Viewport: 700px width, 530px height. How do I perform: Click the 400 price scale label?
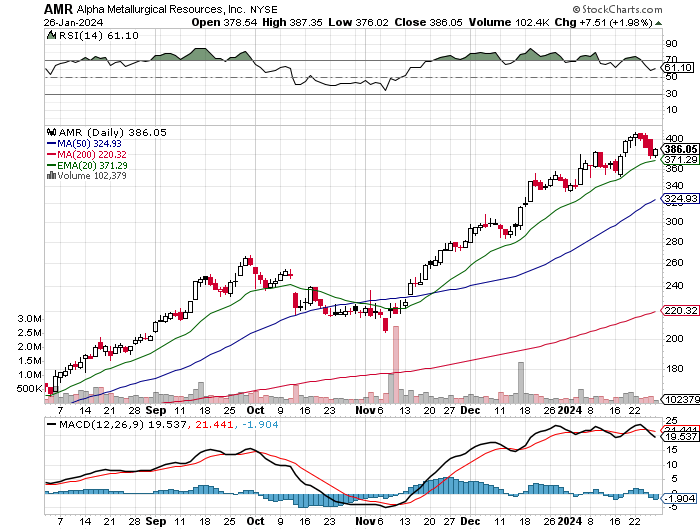pyautogui.click(x=675, y=138)
